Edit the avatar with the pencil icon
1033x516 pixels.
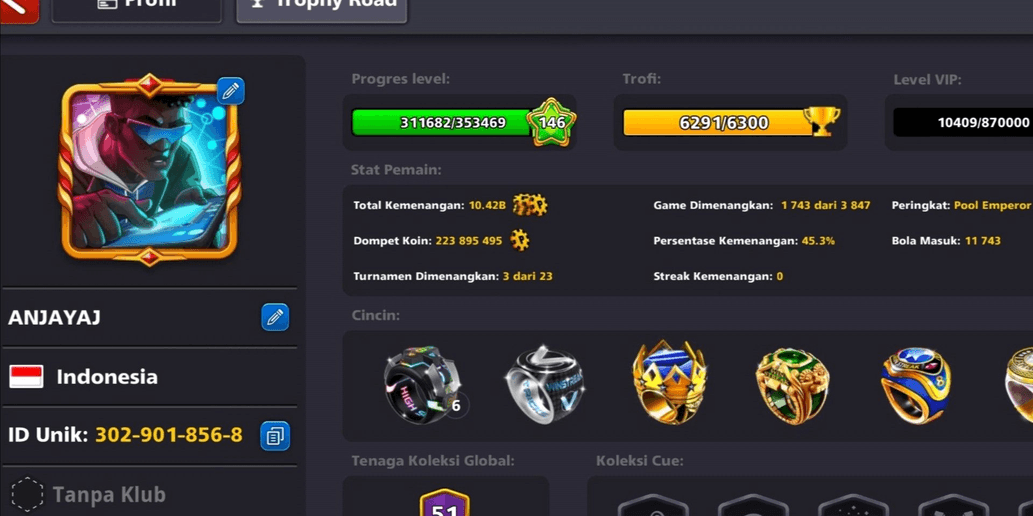pos(231,91)
